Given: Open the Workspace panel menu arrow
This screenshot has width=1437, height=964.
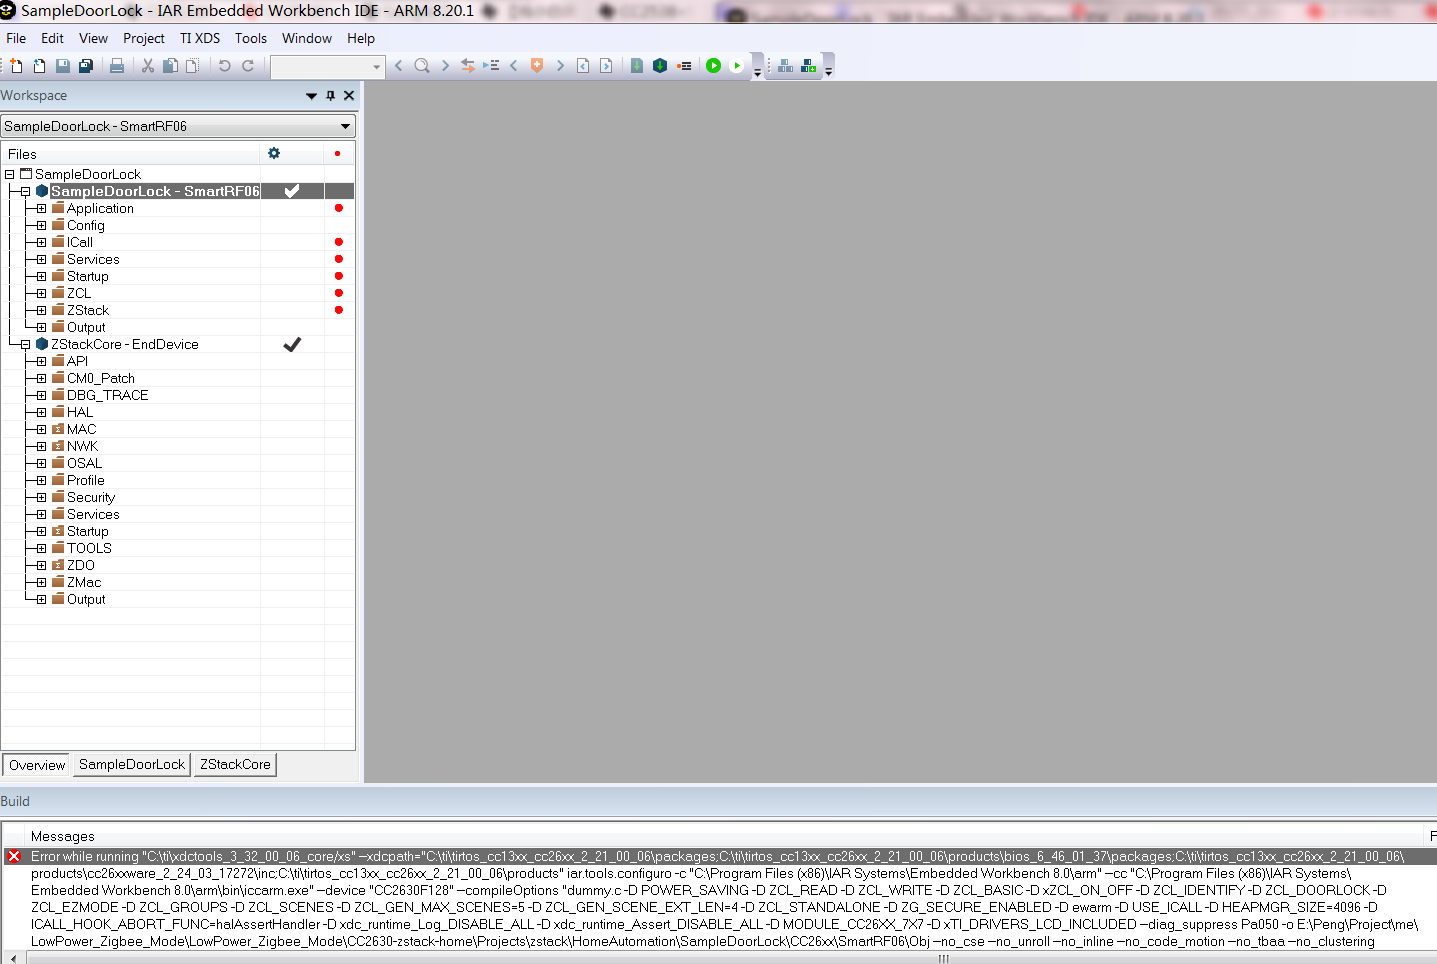Looking at the screenshot, I should click(x=311, y=96).
